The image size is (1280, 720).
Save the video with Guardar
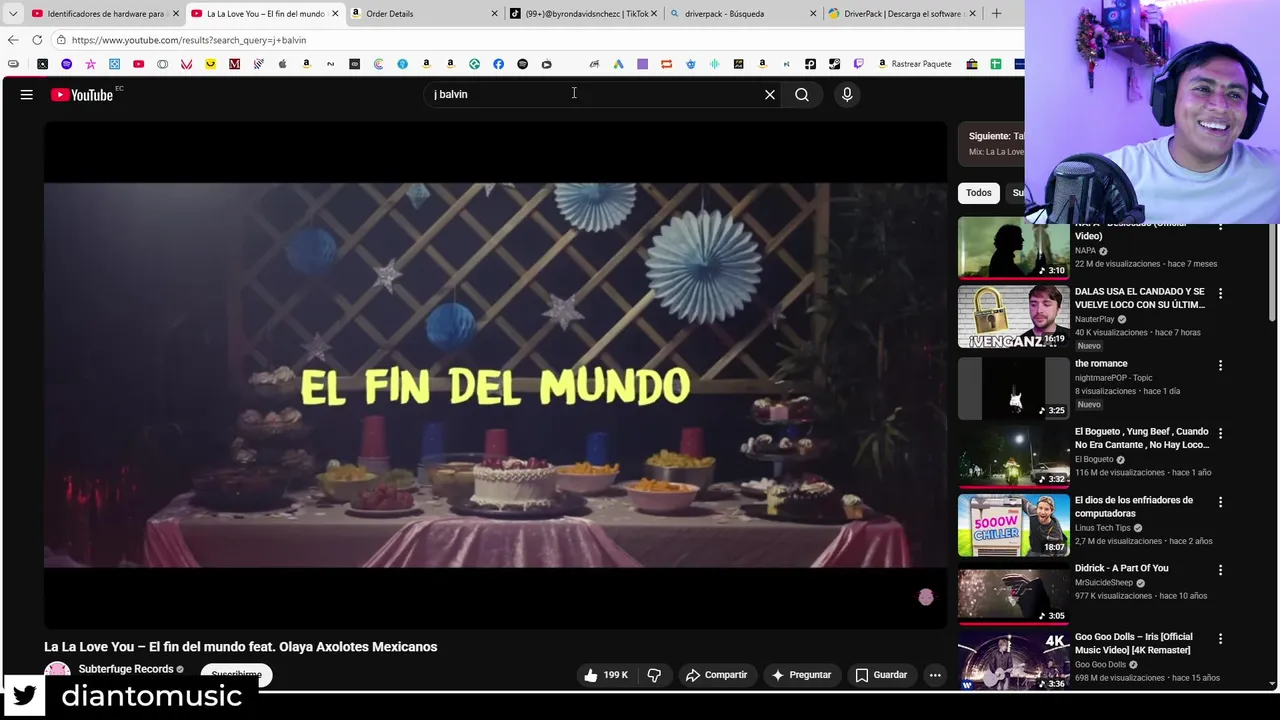tap(881, 675)
